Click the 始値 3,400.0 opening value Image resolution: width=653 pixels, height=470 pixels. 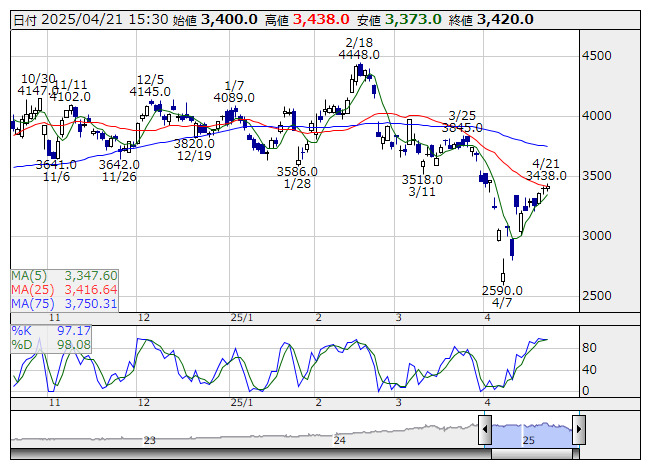tap(215, 20)
